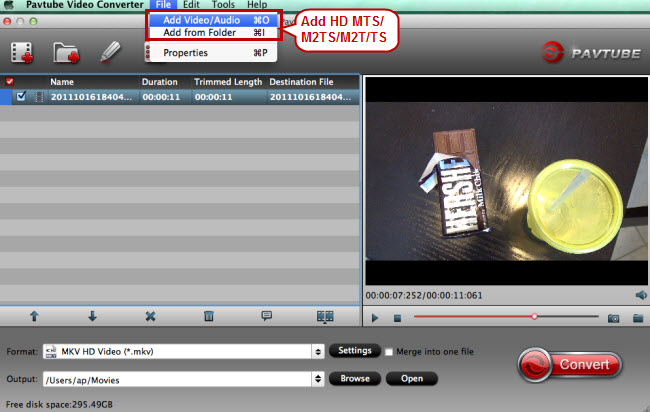Enable Merge into one file
Image resolution: width=650 pixels, height=412 pixels.
pos(388,352)
